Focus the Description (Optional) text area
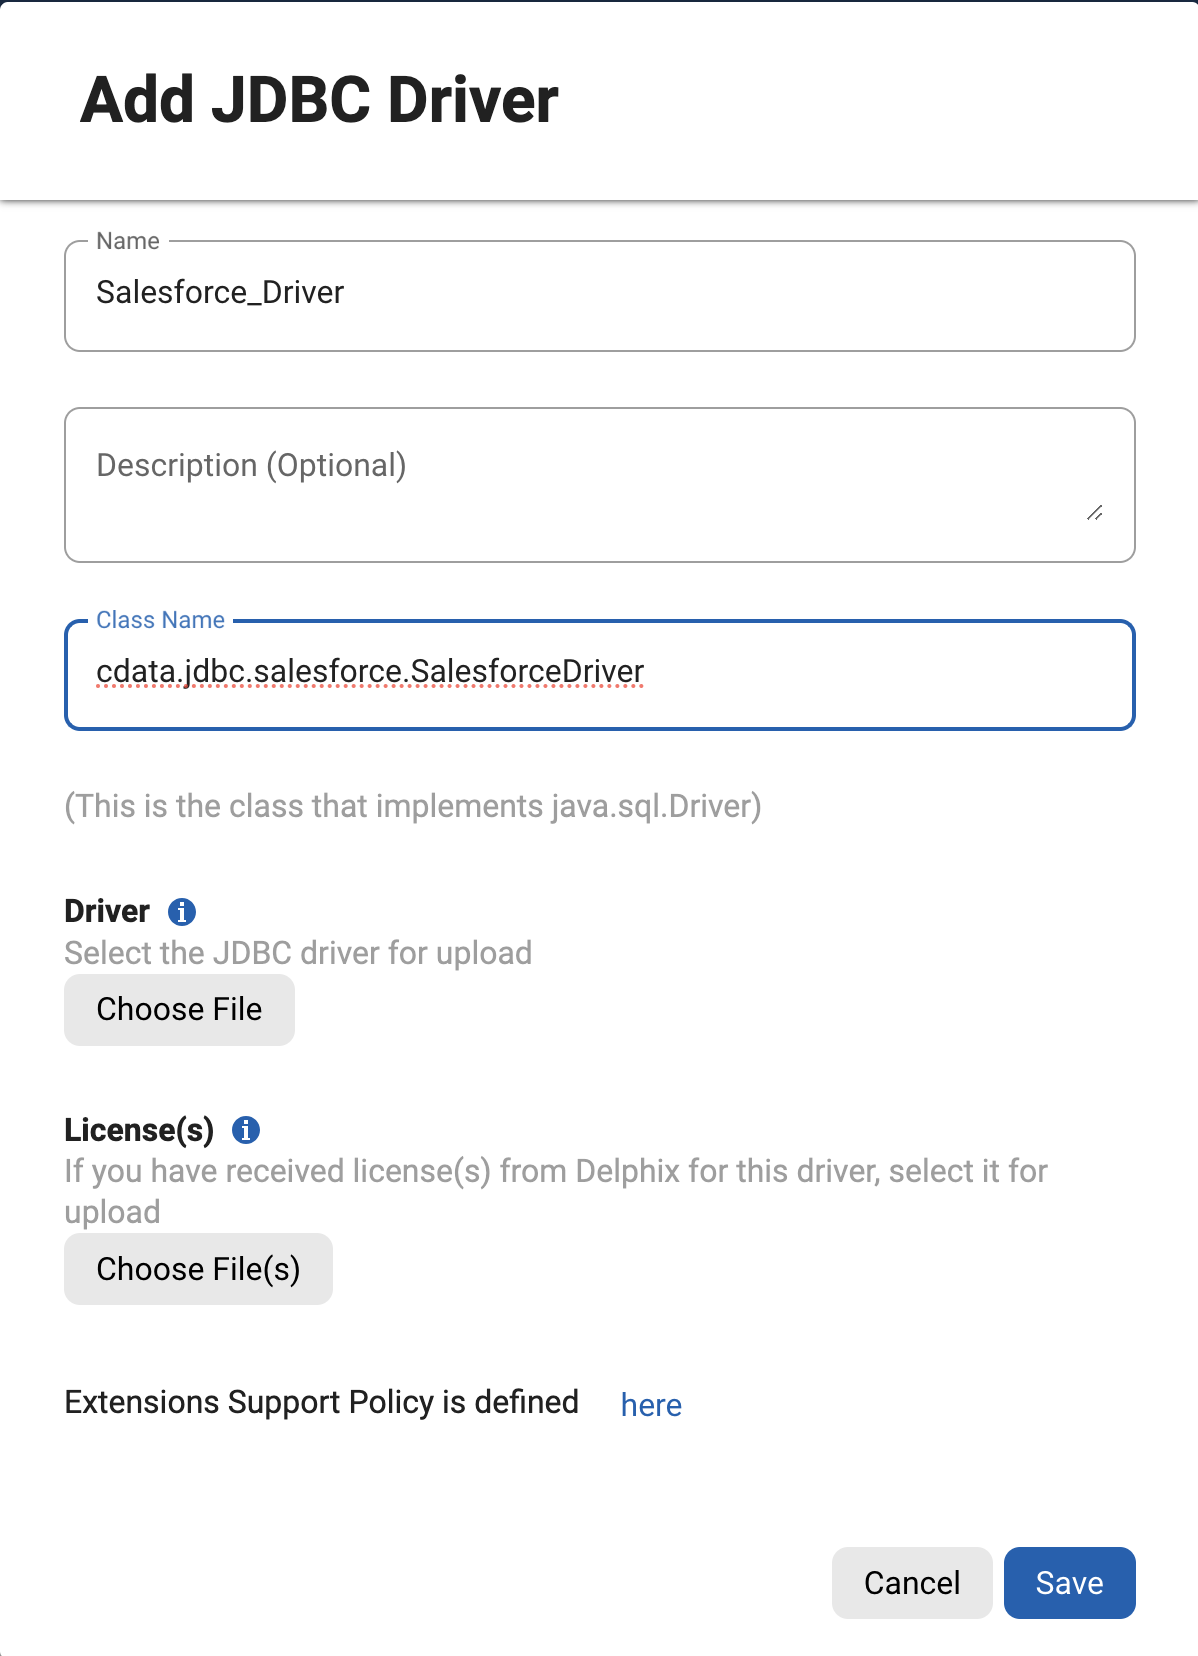Image resolution: width=1198 pixels, height=1656 pixels. point(600,485)
